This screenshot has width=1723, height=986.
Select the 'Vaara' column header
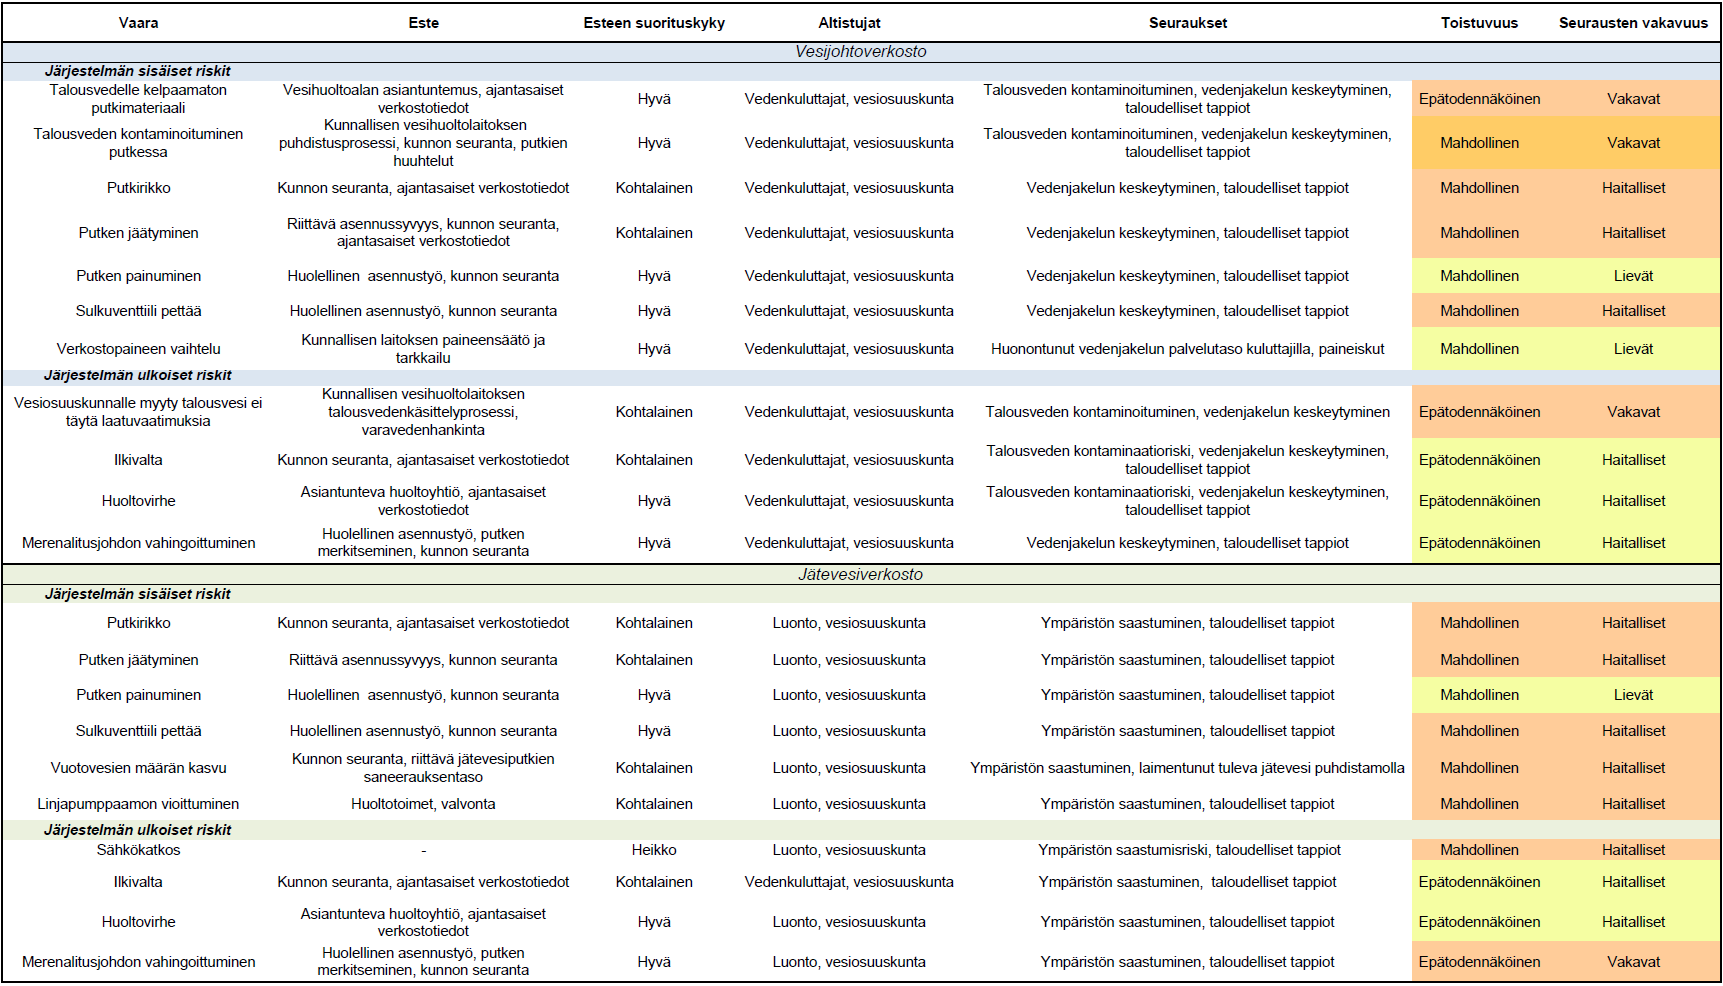pos(138,23)
